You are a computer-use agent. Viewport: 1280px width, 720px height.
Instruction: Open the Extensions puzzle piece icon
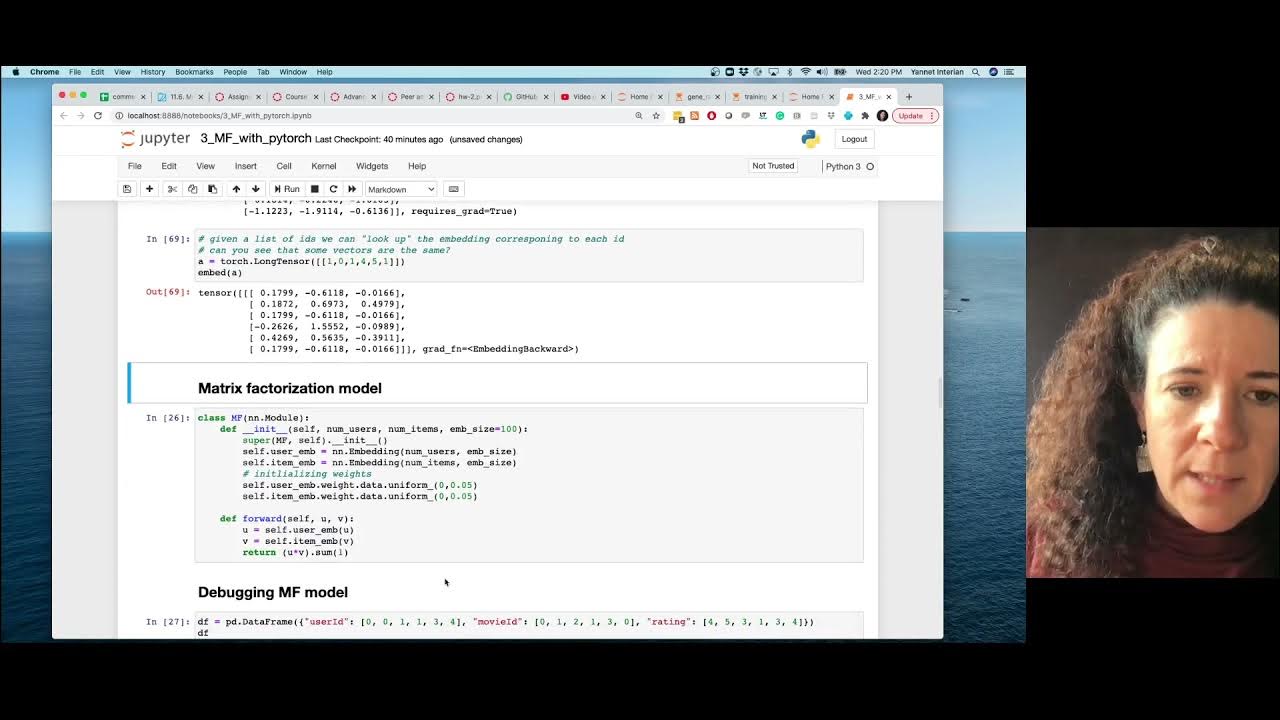click(865, 116)
